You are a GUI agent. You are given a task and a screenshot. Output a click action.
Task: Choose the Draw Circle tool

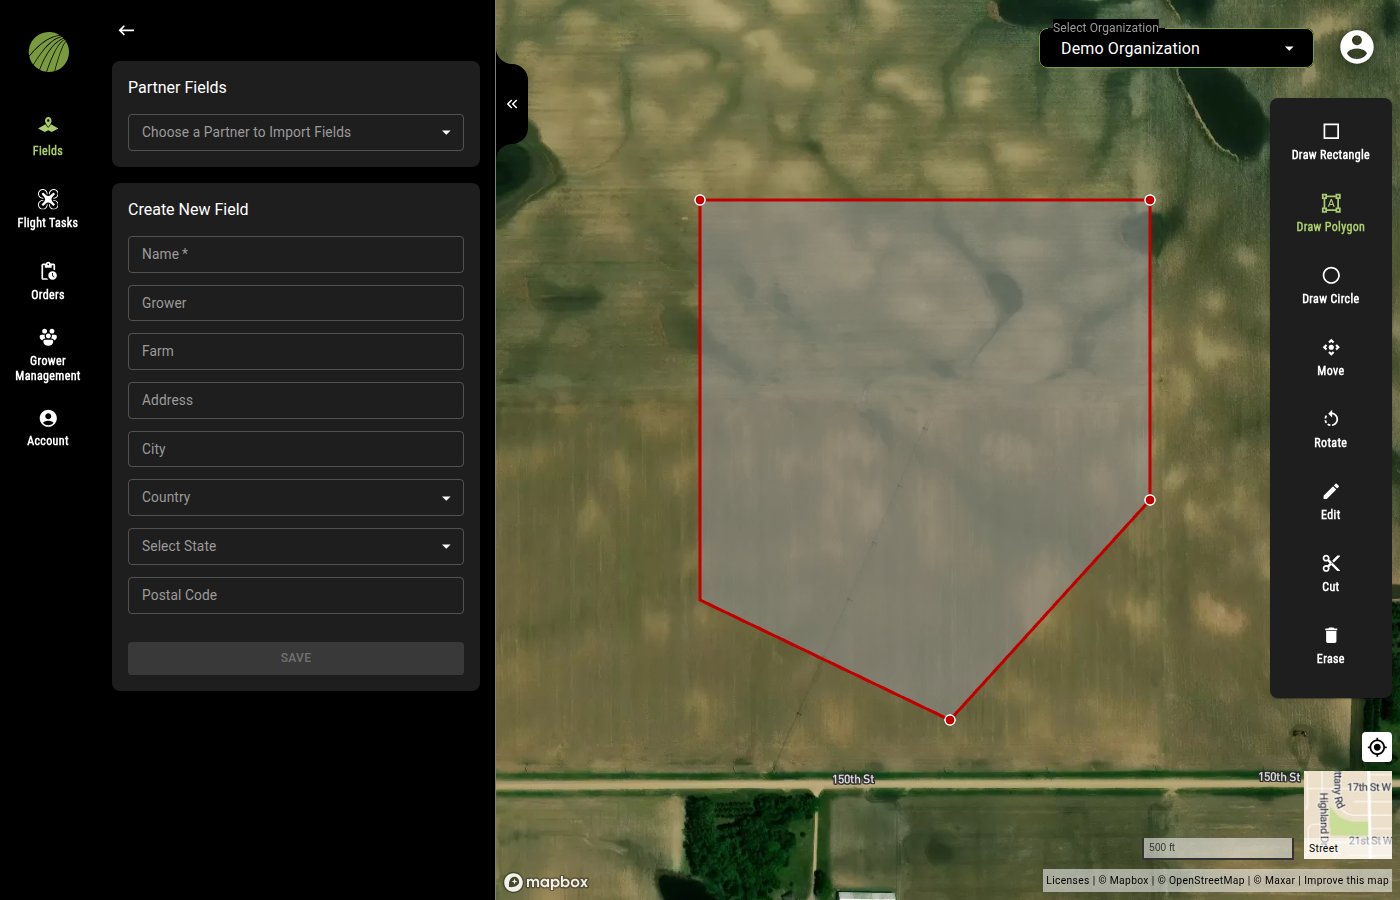coord(1330,286)
